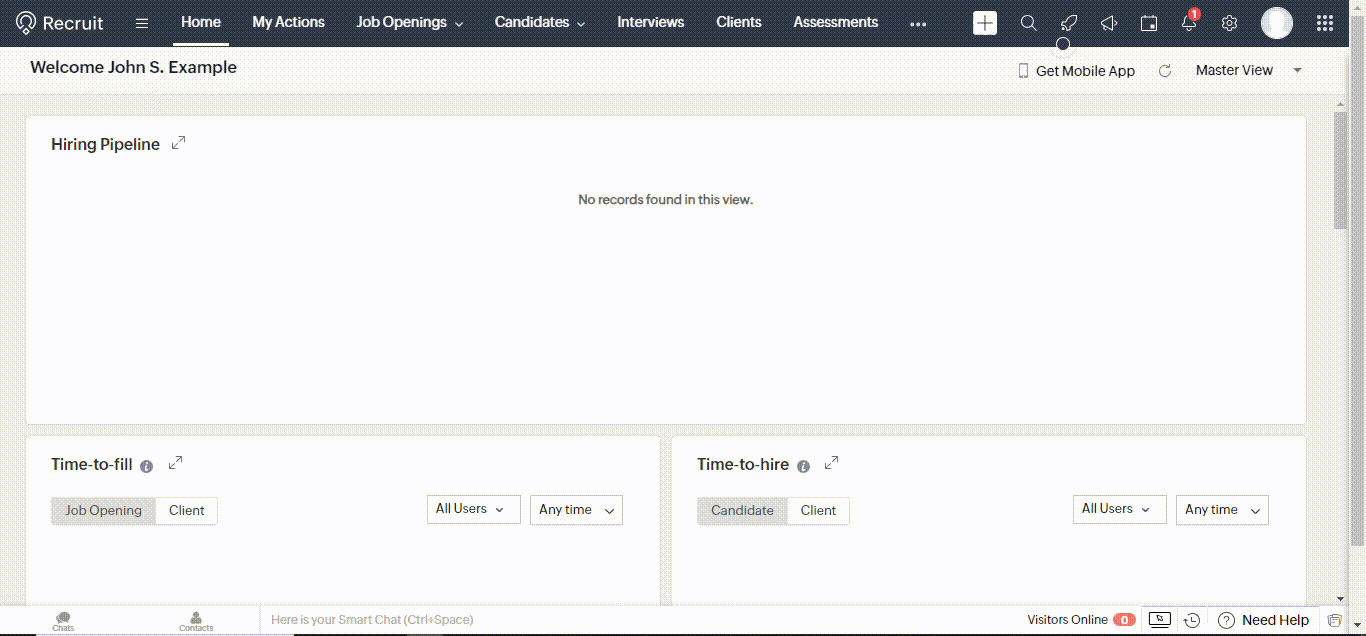Click the plus quick-create icon
Image resolution: width=1366 pixels, height=636 pixels.
985,23
